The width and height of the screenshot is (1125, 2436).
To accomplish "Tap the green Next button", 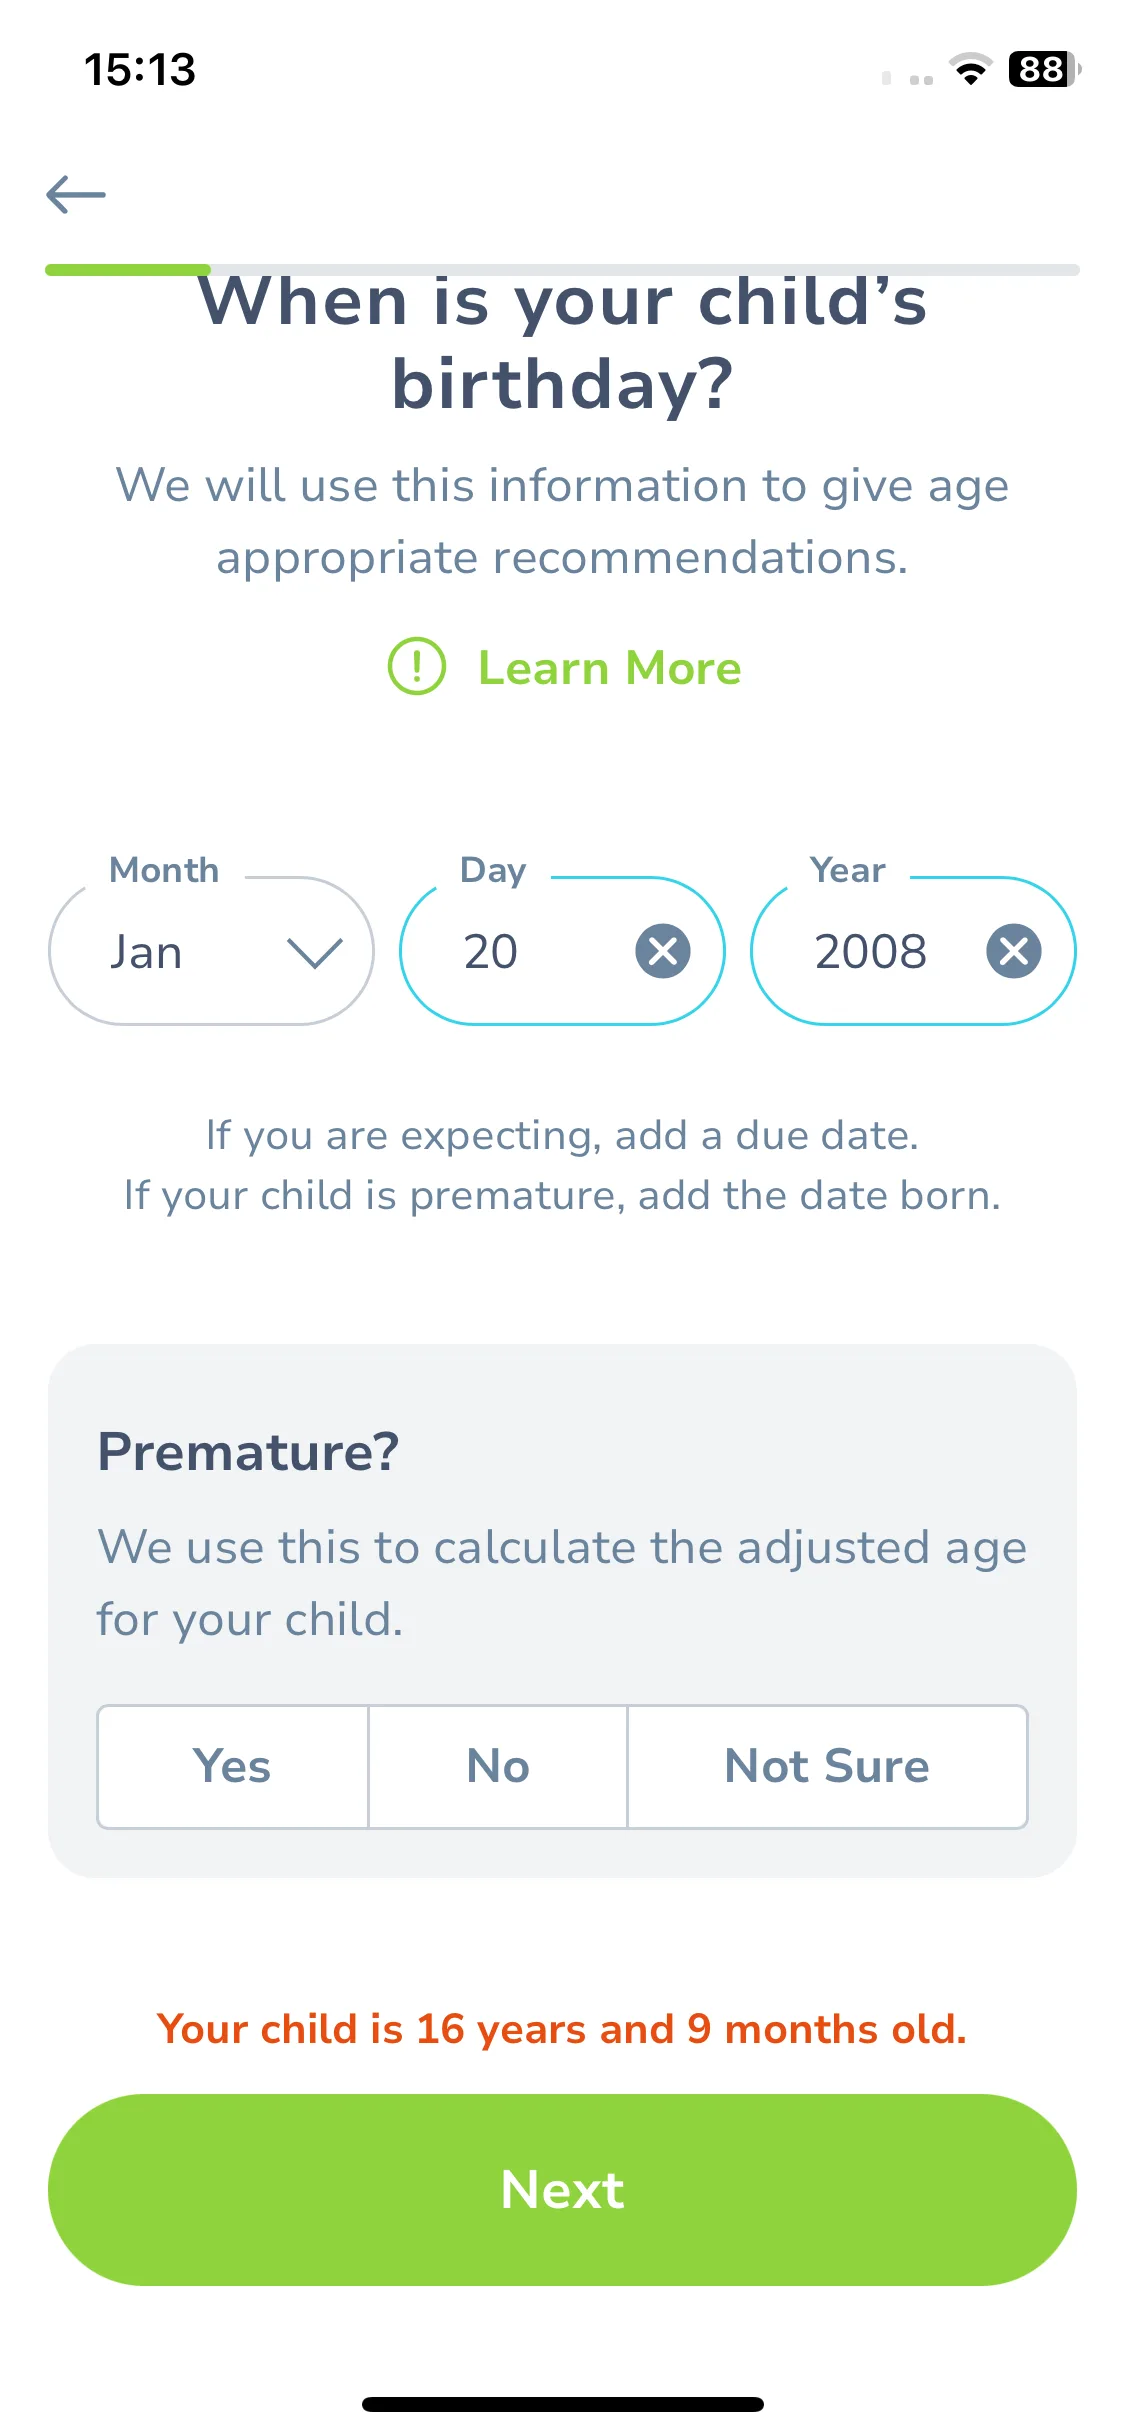I will (x=562, y=2190).
